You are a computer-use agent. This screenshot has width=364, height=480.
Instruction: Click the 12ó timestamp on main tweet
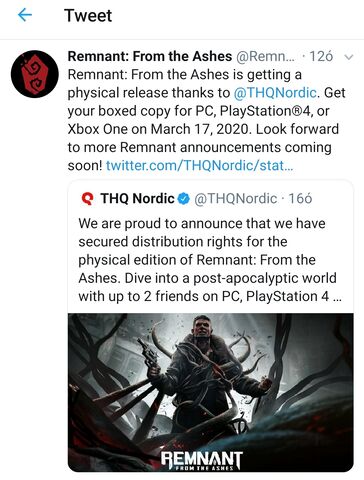(321, 56)
